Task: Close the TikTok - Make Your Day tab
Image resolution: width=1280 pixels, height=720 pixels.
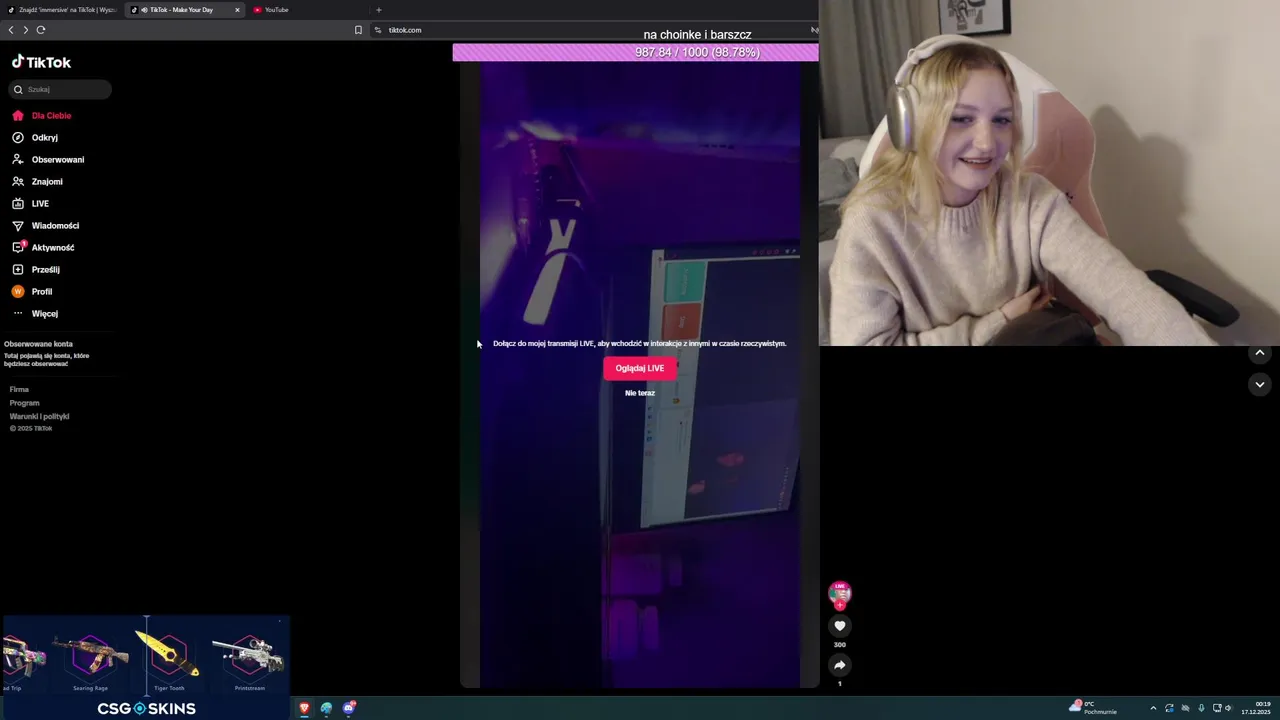Action: point(237,10)
